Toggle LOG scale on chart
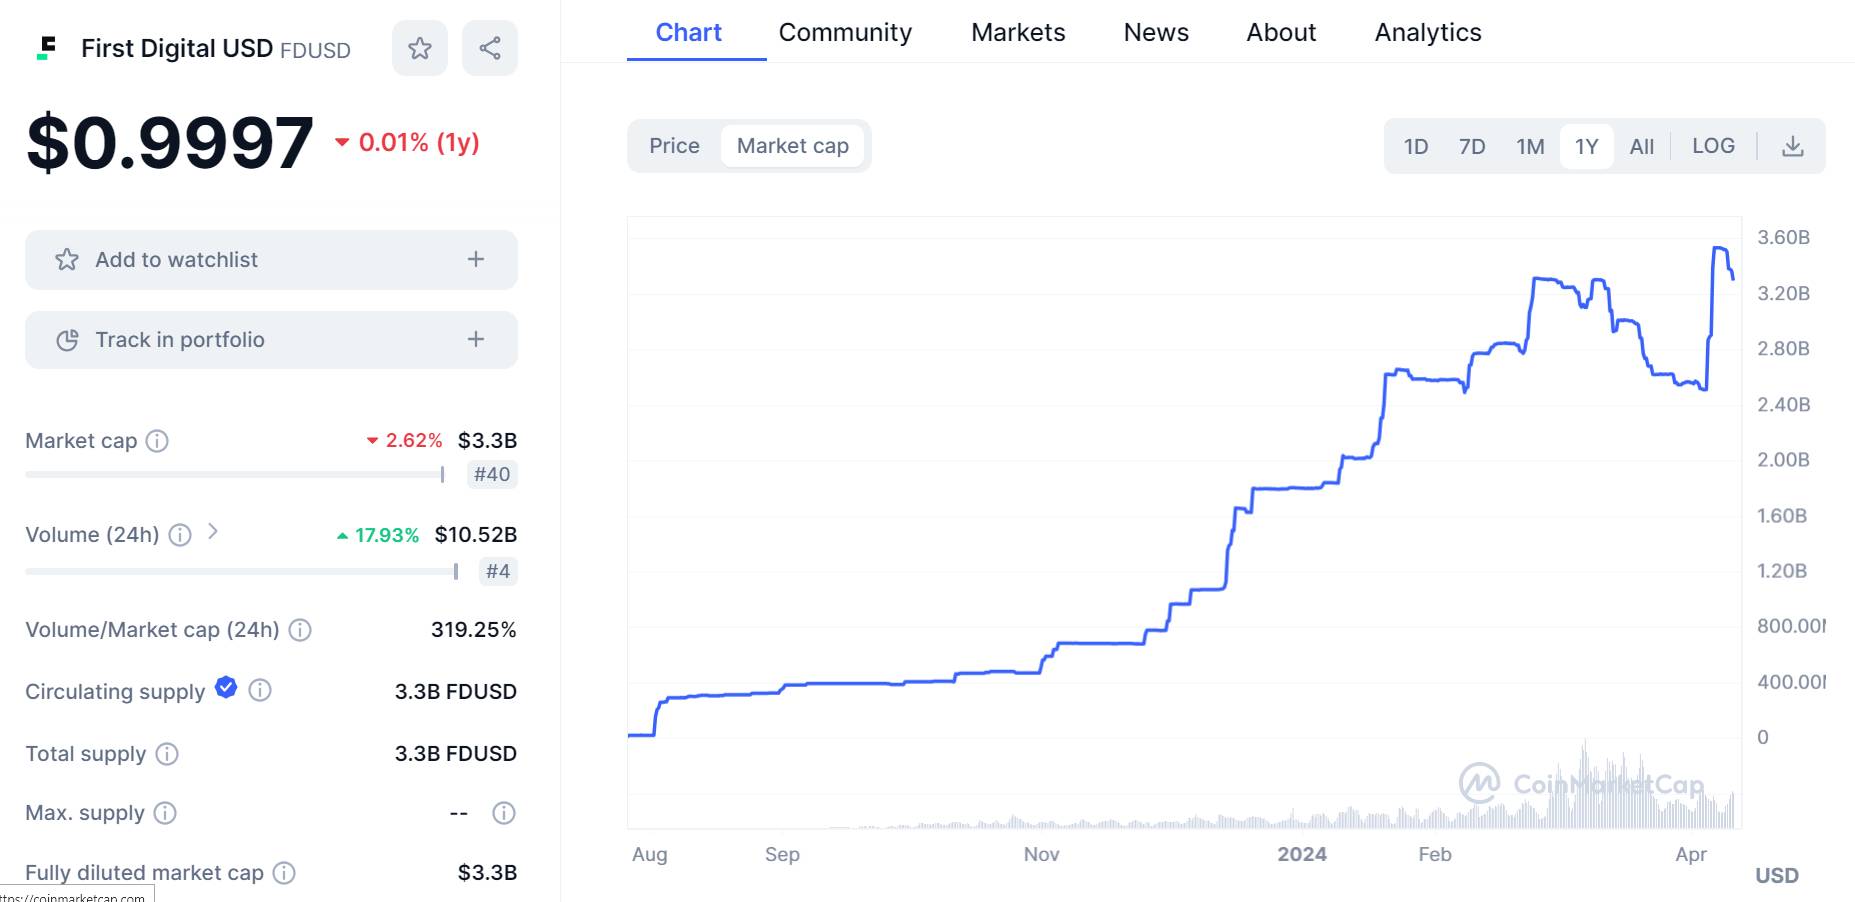The height and width of the screenshot is (902, 1855). click(1713, 146)
